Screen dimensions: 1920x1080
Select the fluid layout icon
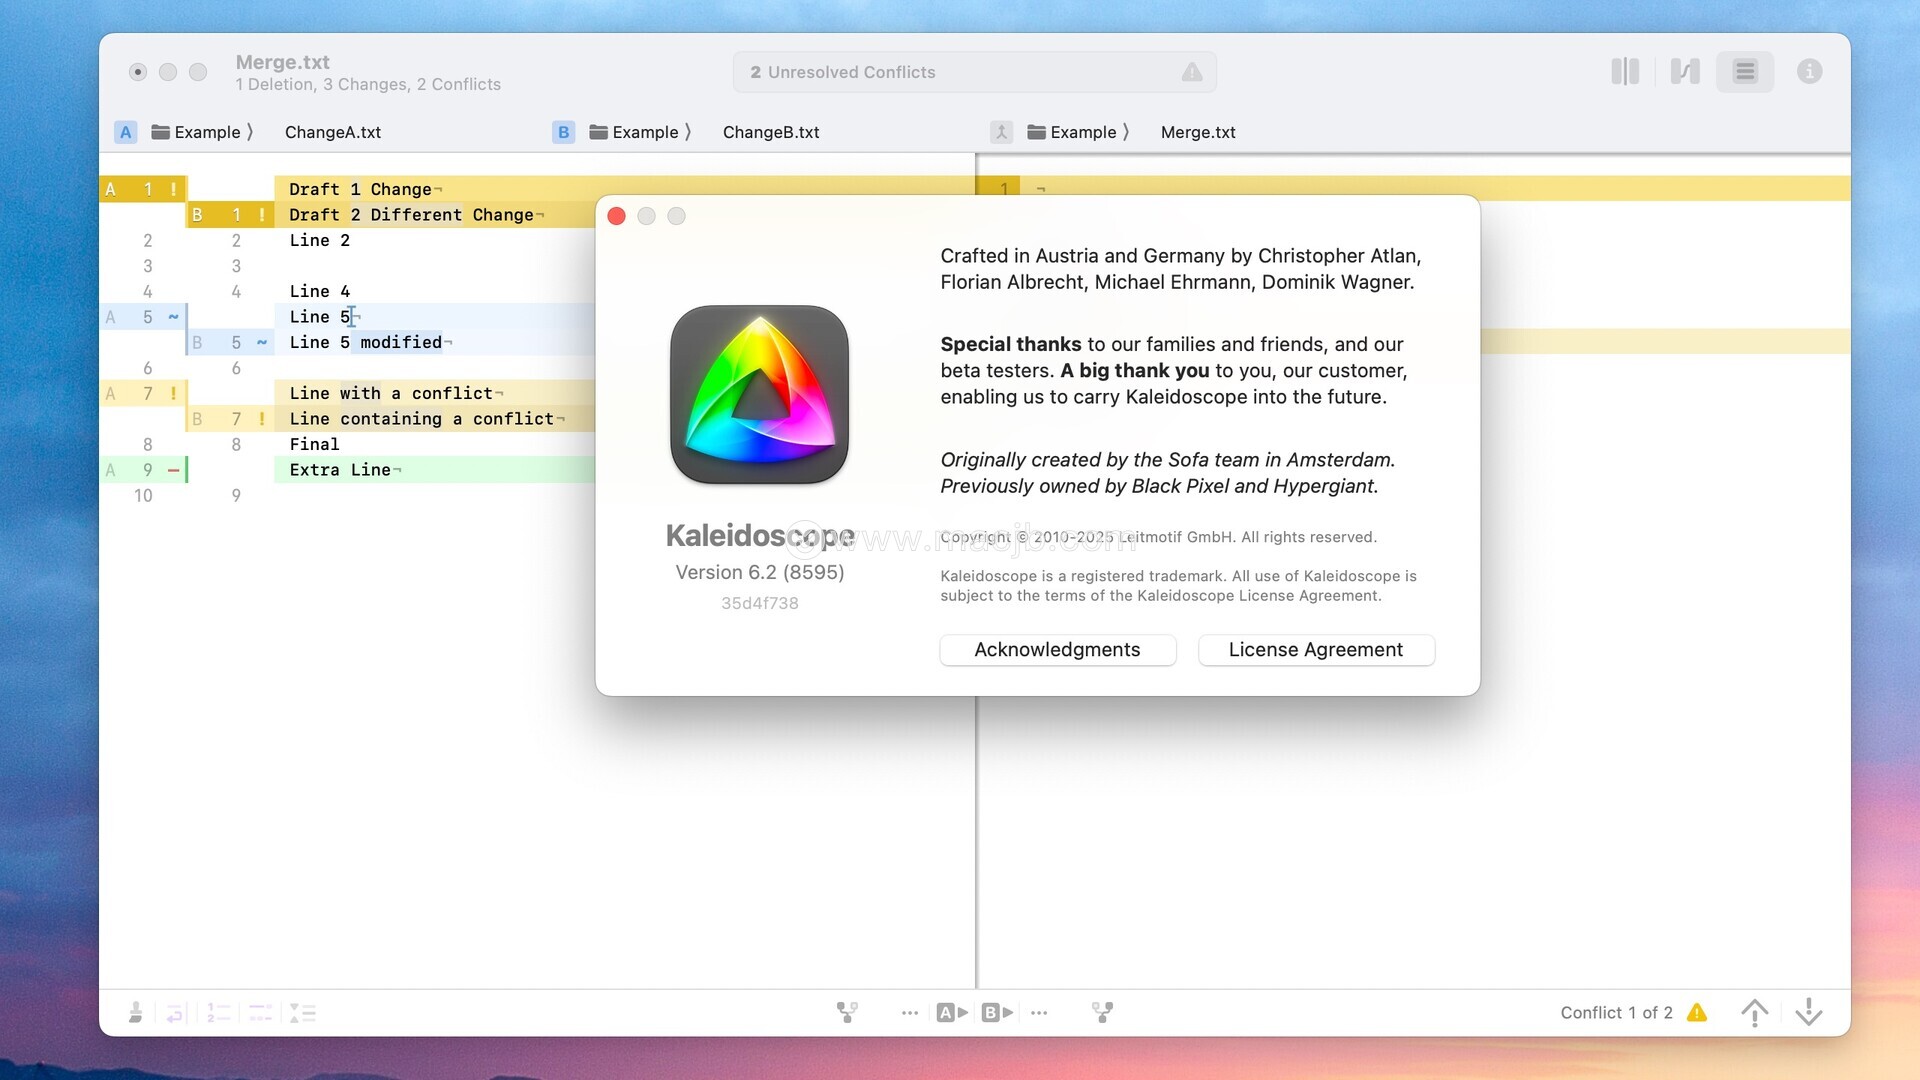(x=1685, y=71)
